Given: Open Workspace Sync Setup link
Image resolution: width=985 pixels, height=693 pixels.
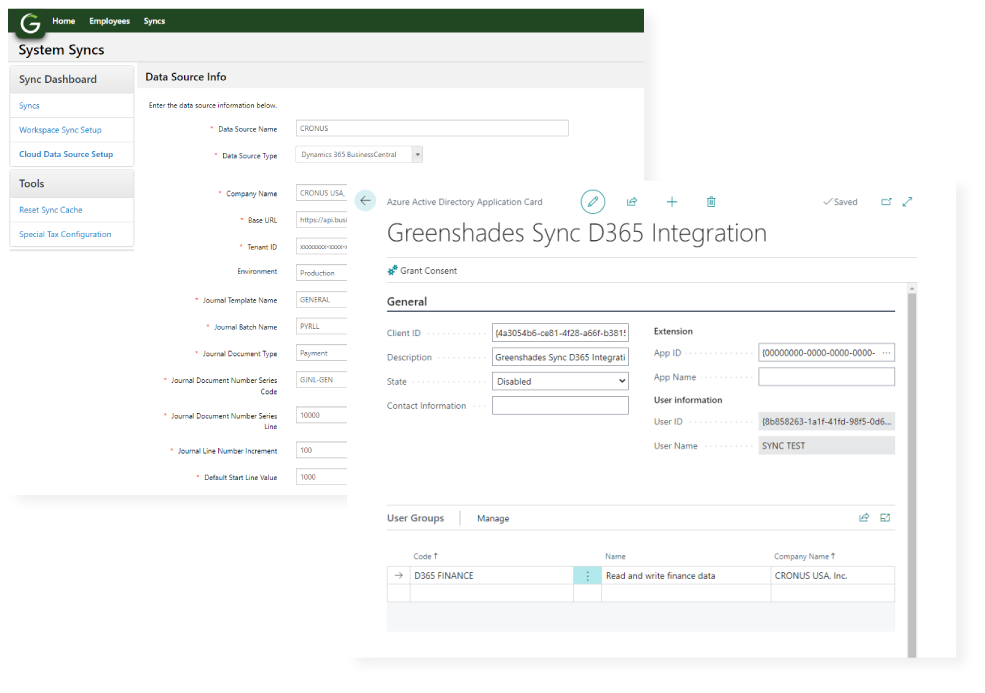Looking at the screenshot, I should (x=60, y=130).
